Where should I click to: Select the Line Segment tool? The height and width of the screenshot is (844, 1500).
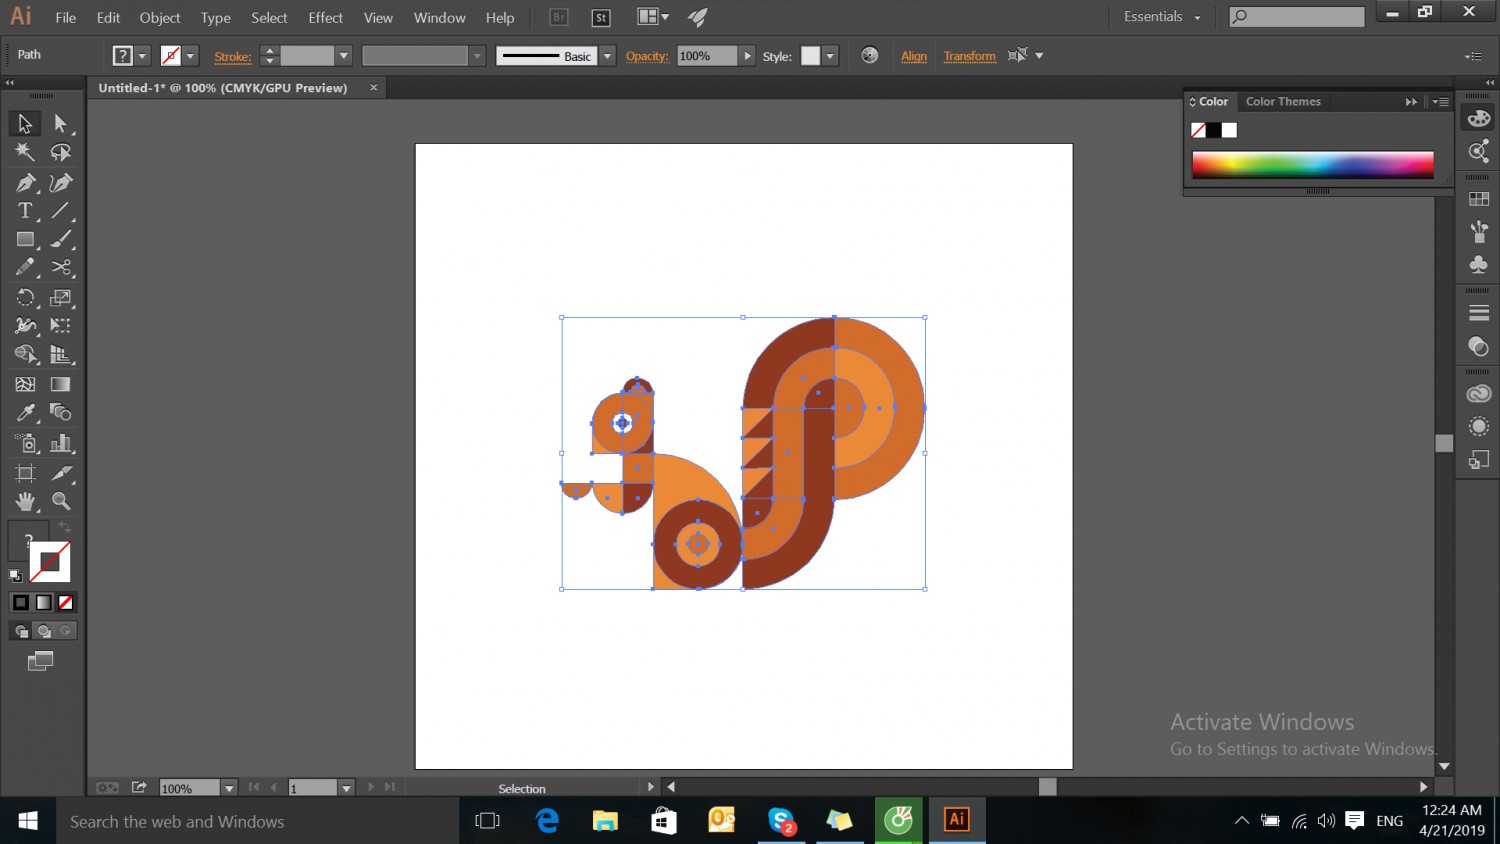coord(61,211)
